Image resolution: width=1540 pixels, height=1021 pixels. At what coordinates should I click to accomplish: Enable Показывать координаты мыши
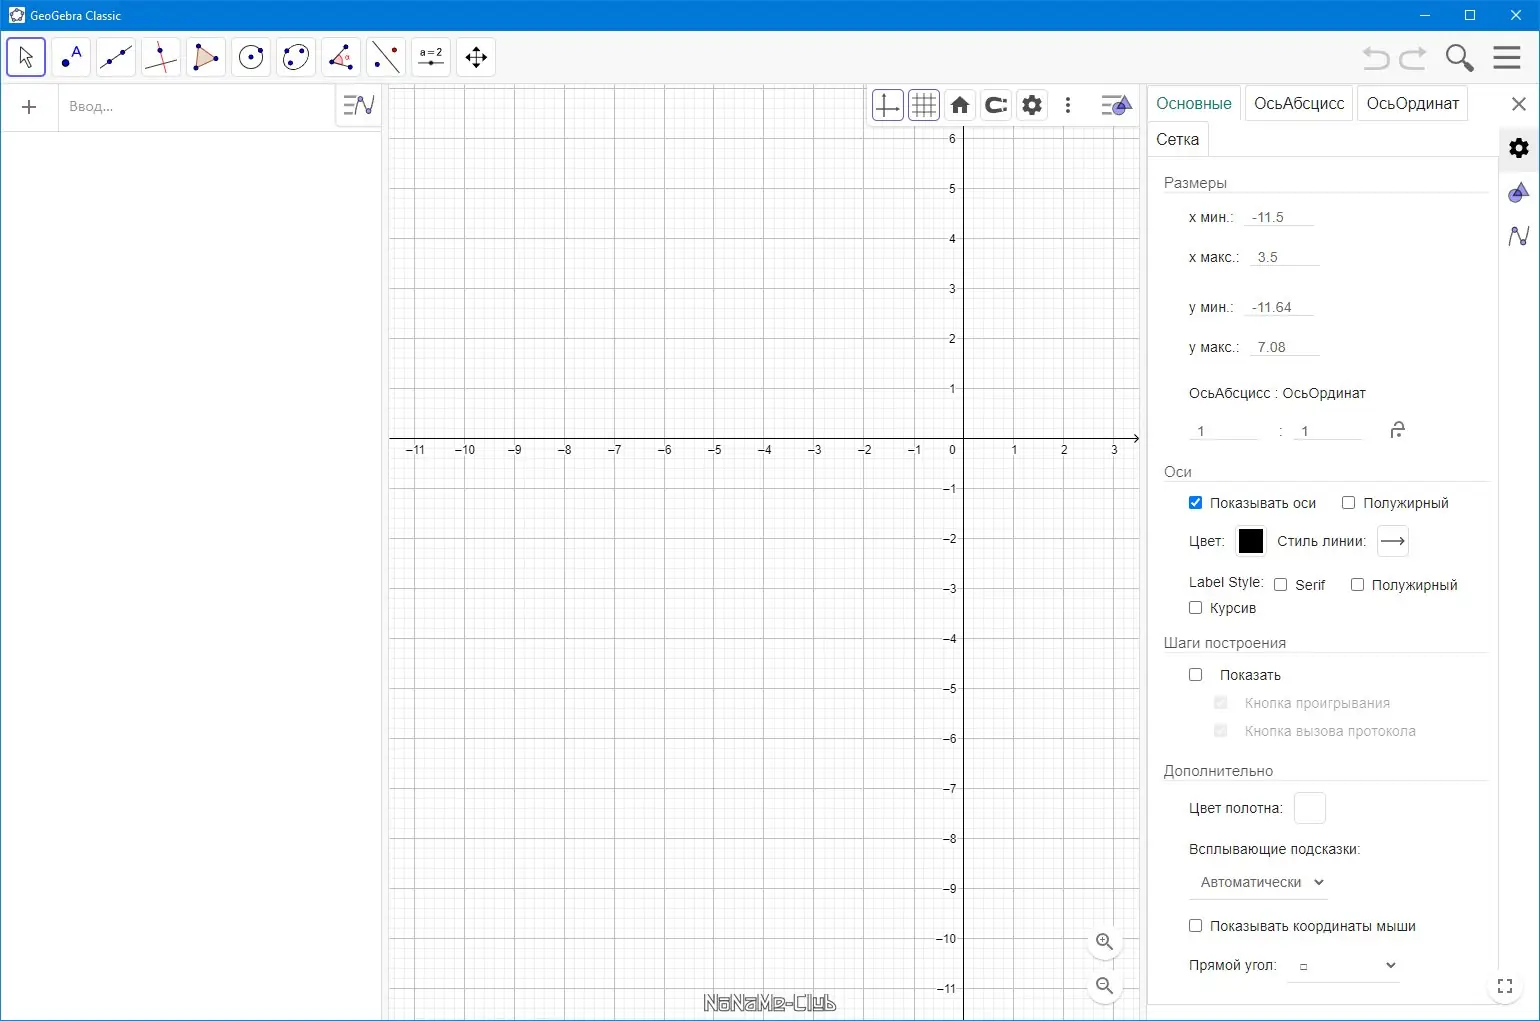[1195, 926]
